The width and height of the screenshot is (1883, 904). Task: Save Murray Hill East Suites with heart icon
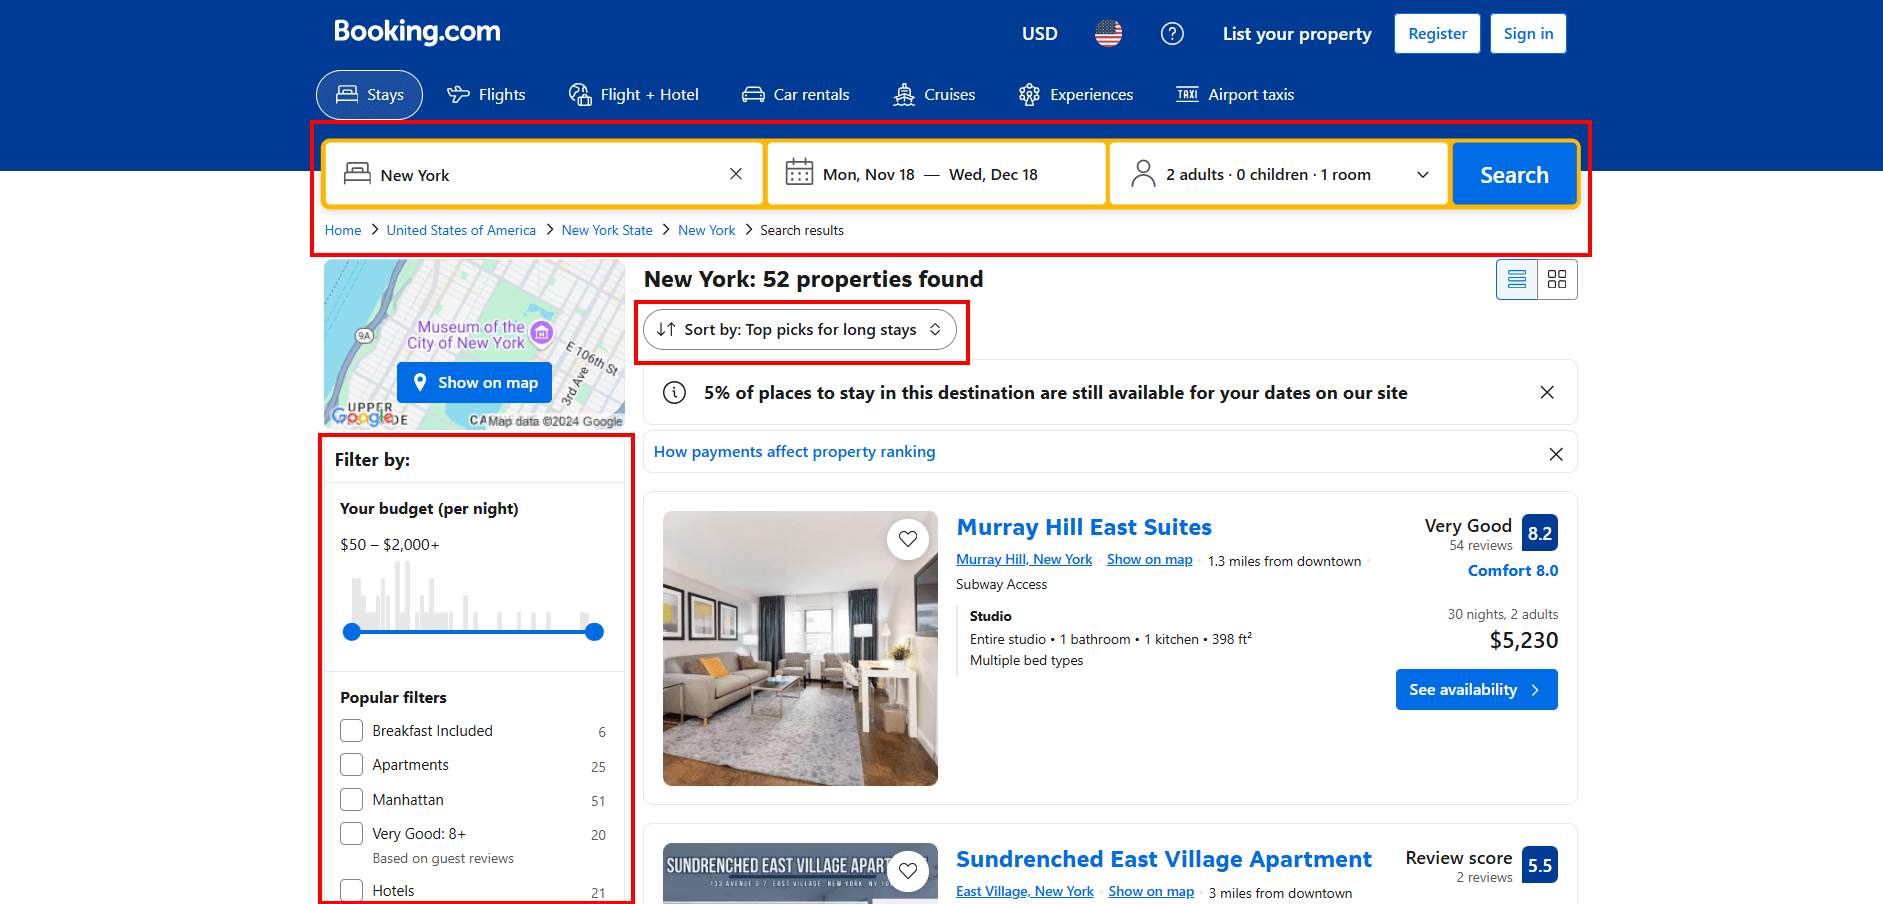(908, 539)
